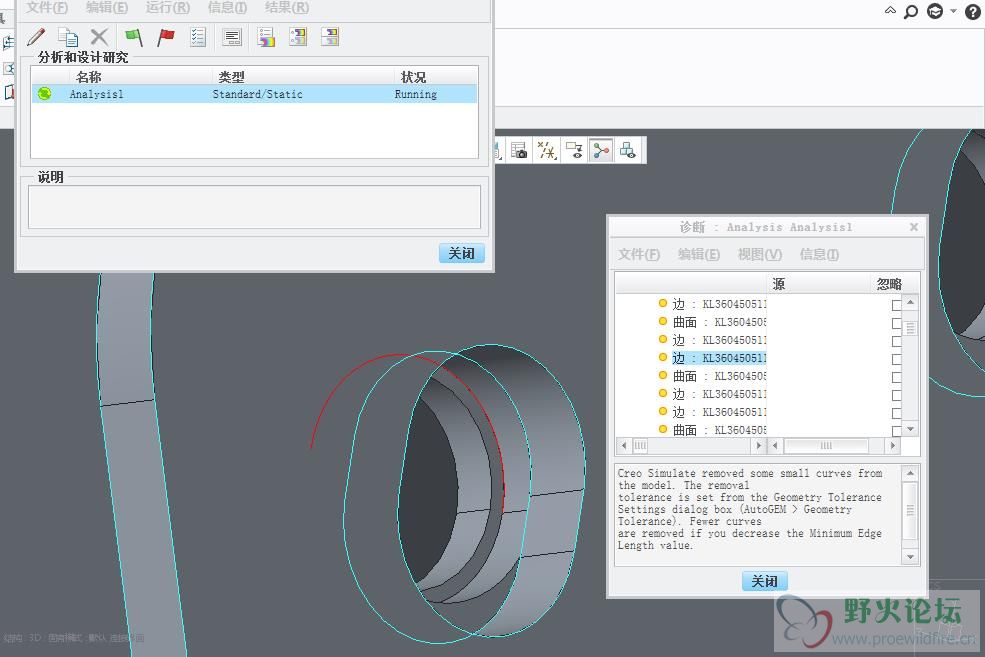
Task: Open the 视图(V) menu
Action: tap(759, 254)
